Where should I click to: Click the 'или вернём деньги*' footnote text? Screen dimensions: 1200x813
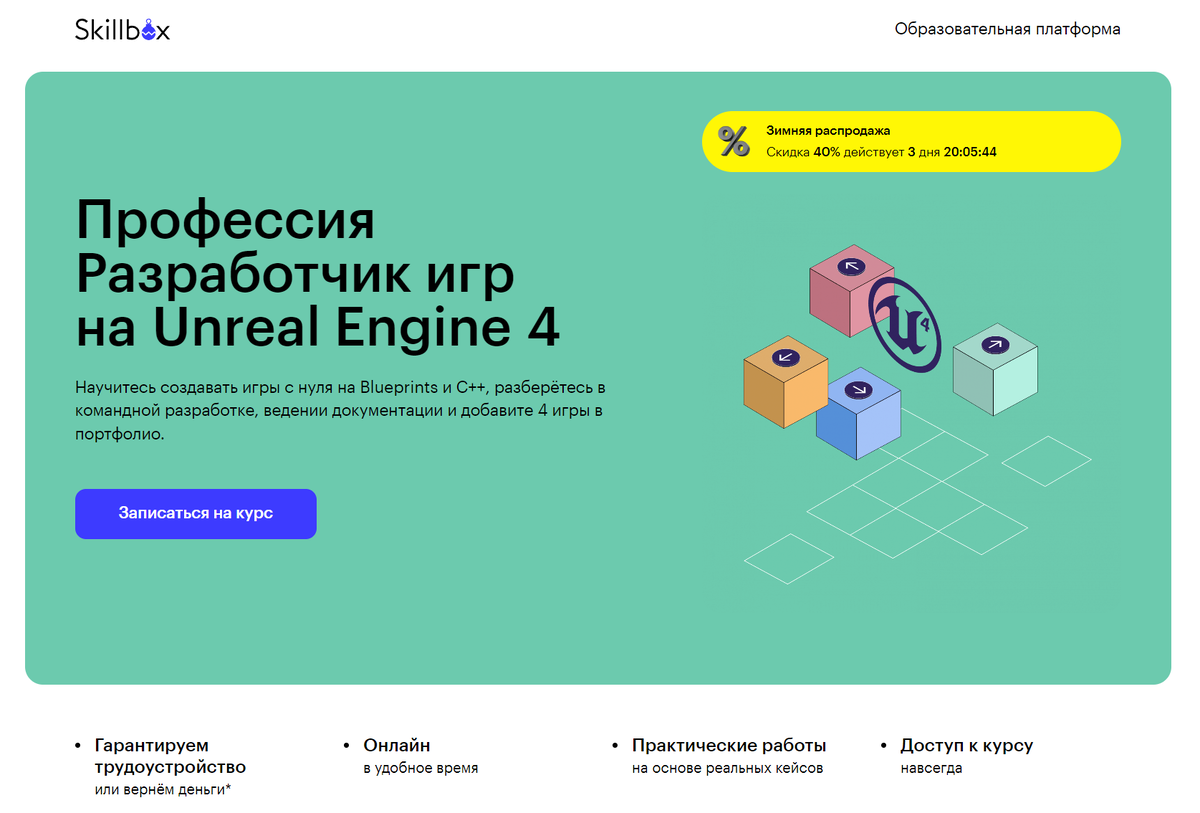pos(163,790)
